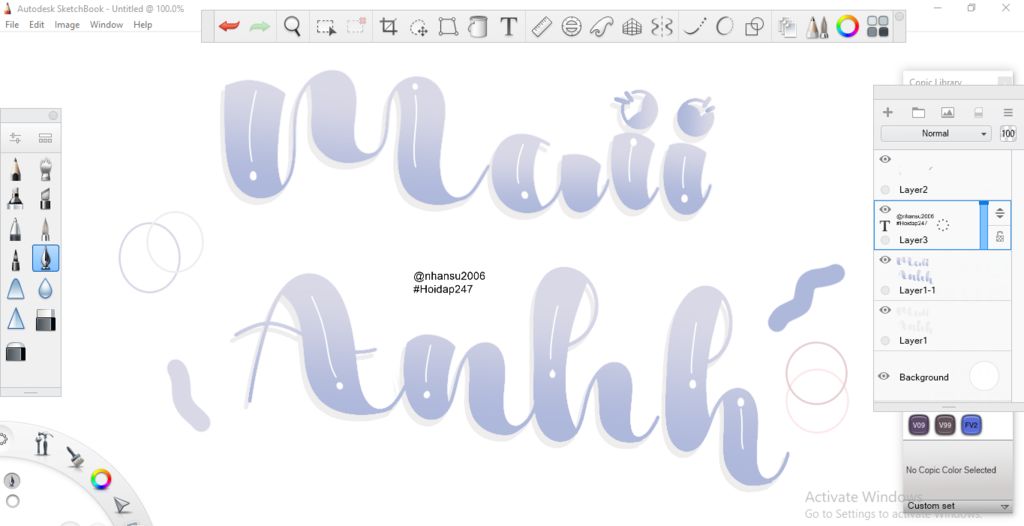The width and height of the screenshot is (1024, 526).
Task: Select the Ballpoint Pen brush
Action: click(15, 229)
